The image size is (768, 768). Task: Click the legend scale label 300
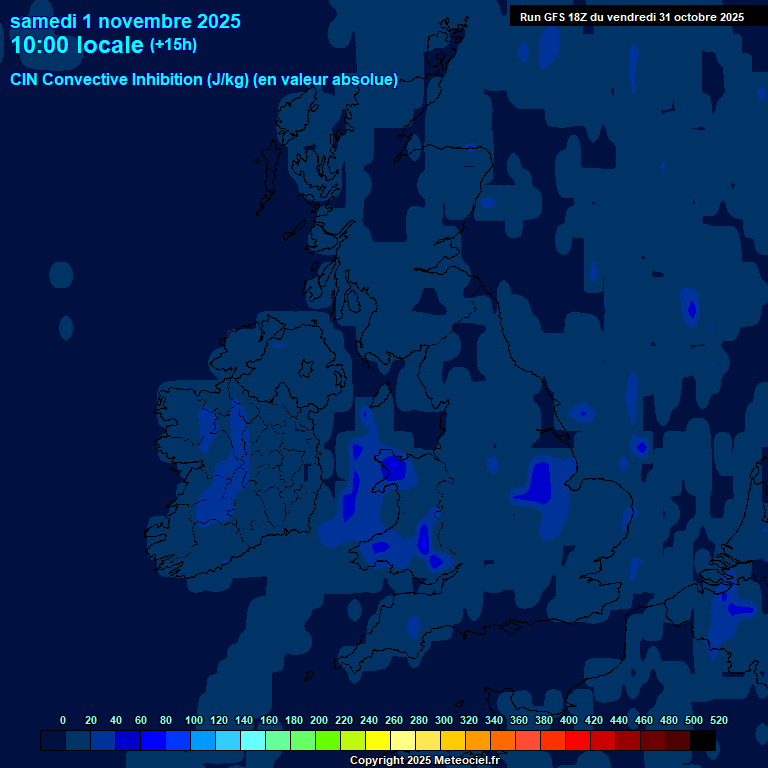[x=443, y=720]
